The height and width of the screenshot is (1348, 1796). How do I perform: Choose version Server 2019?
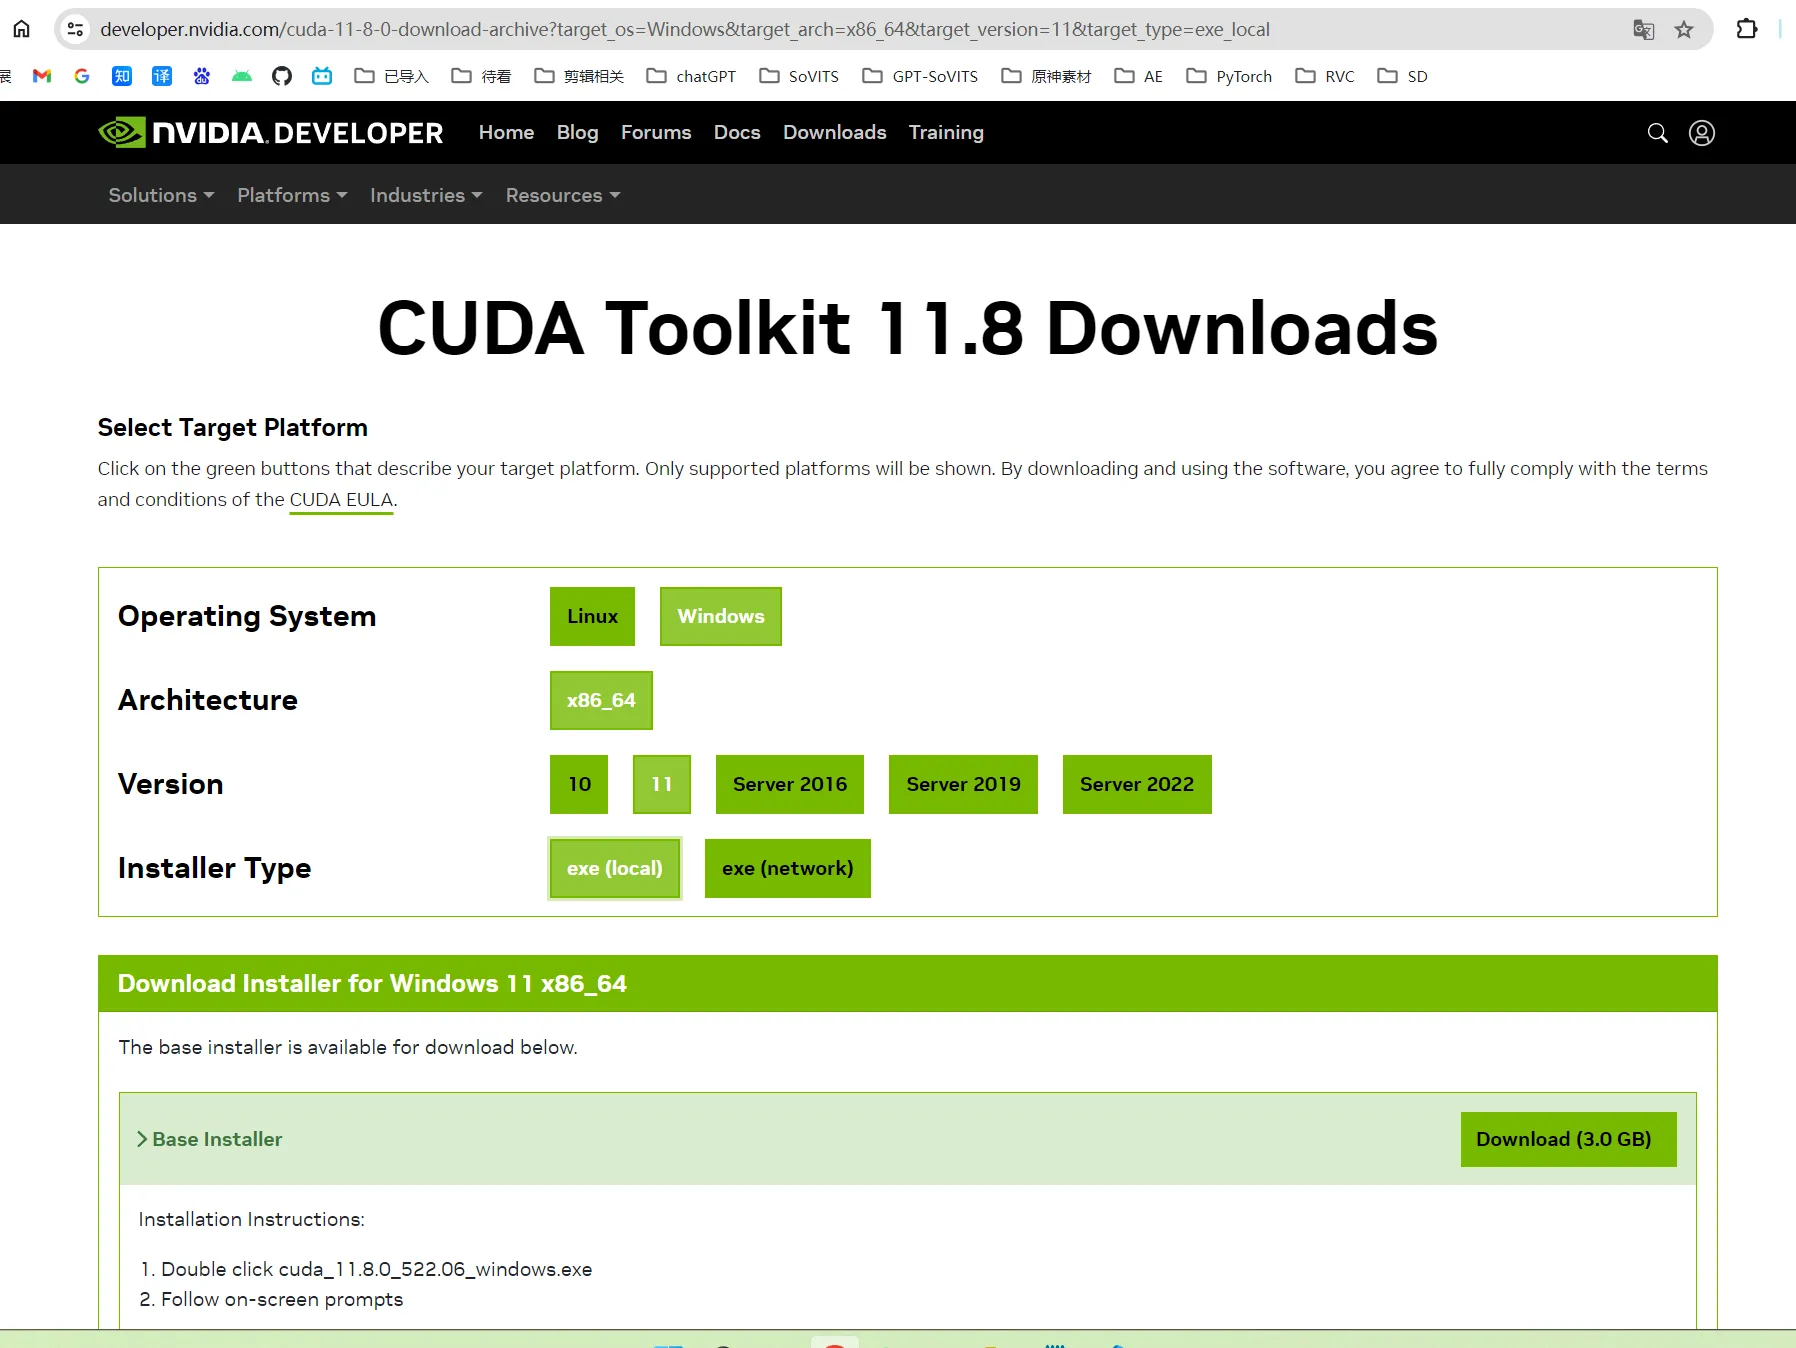click(x=963, y=784)
